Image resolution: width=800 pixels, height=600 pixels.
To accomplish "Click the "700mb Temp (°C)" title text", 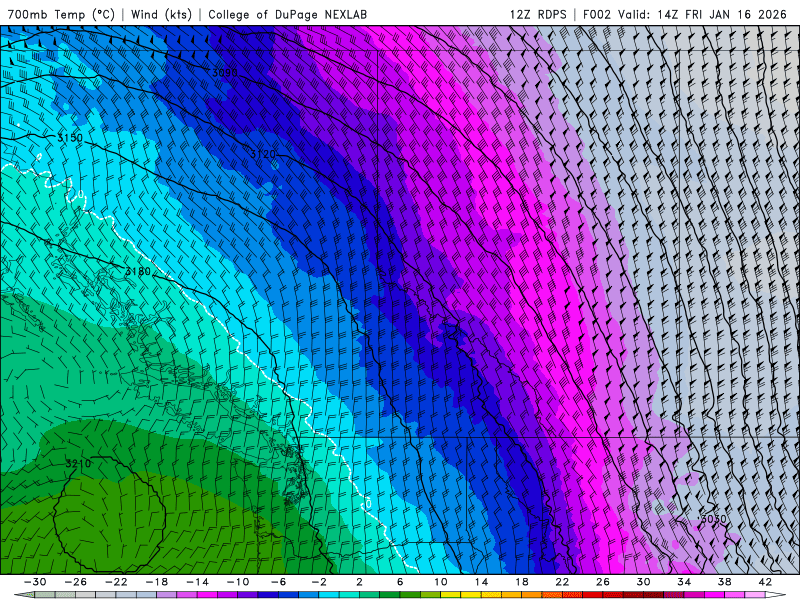I will (x=61, y=14).
